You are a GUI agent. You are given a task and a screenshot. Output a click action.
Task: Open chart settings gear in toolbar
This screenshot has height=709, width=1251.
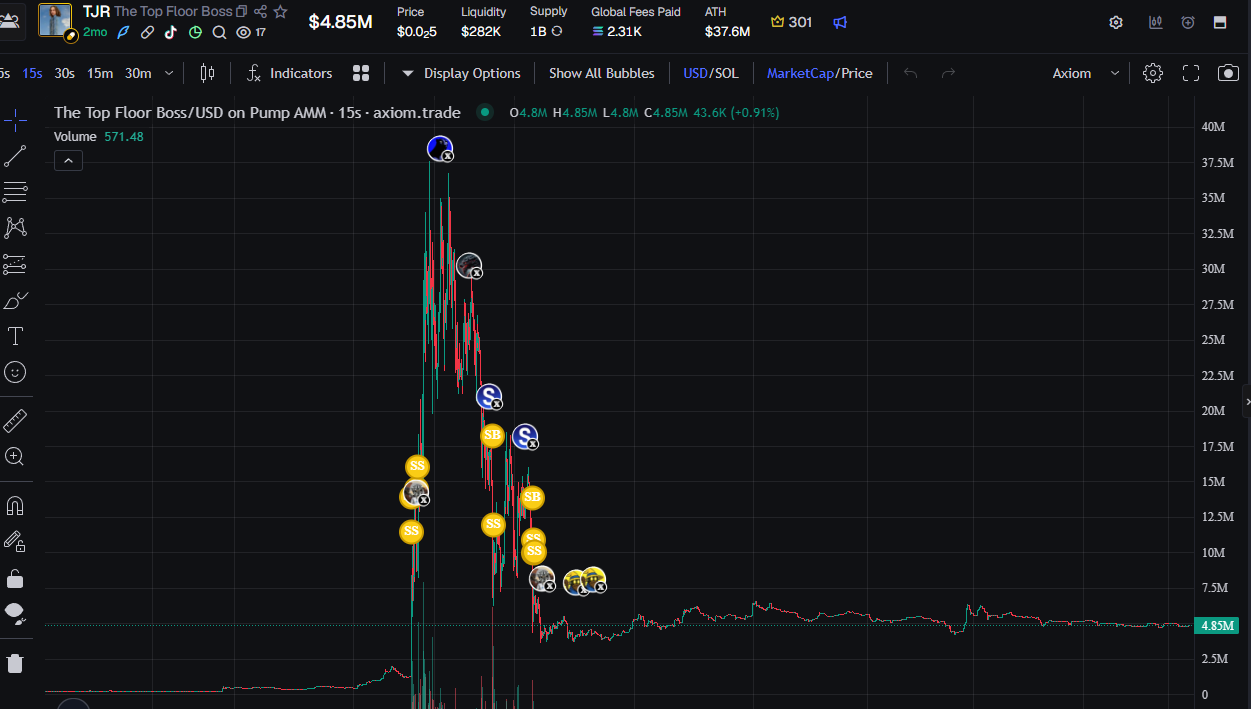coord(1153,73)
